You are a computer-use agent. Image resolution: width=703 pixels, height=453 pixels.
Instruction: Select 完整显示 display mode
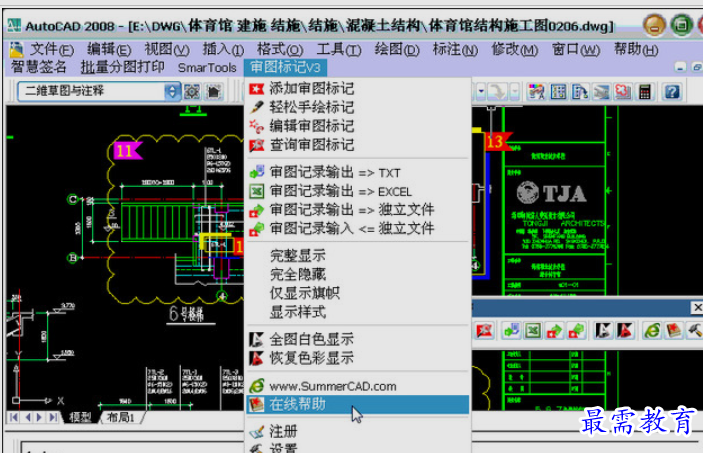click(x=297, y=256)
